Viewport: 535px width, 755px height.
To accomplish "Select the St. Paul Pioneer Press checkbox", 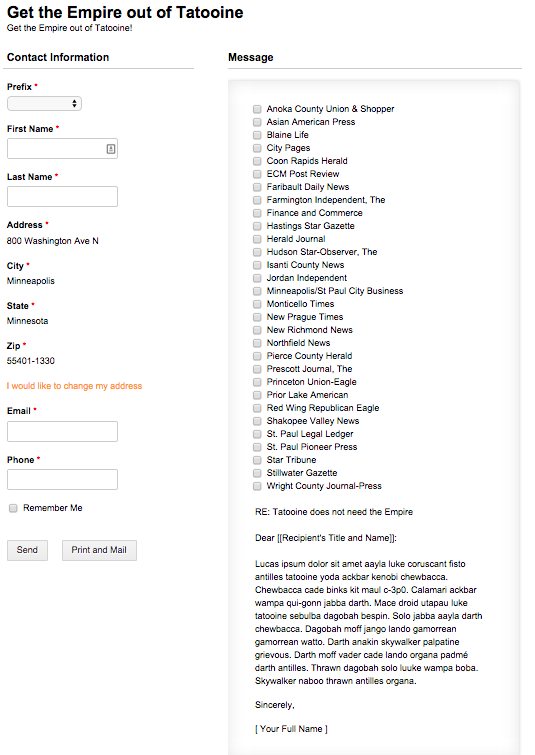I will tap(257, 447).
